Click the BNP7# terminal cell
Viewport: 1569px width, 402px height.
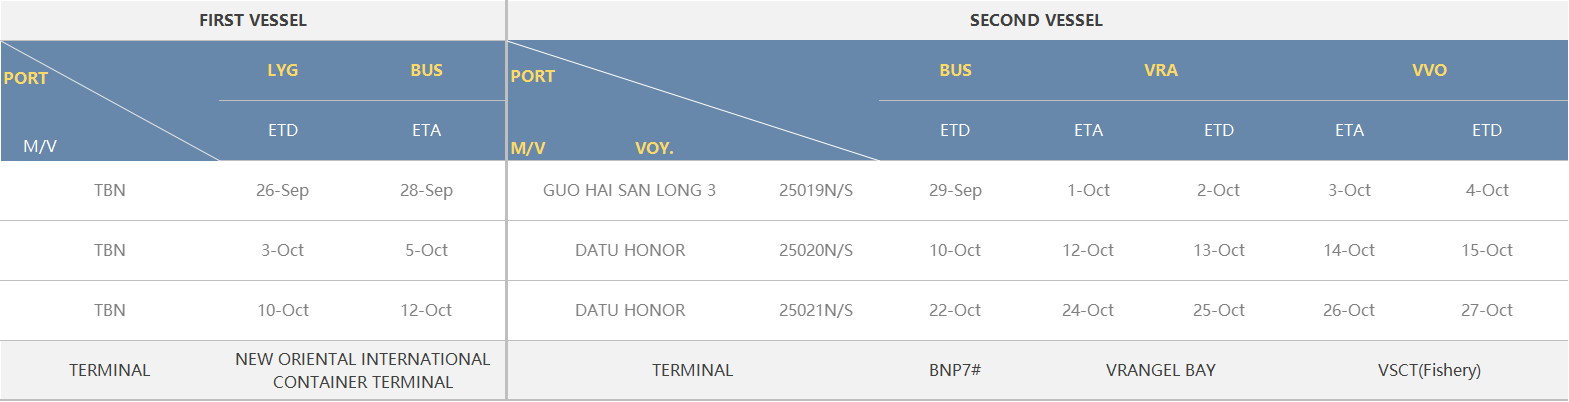click(x=955, y=370)
